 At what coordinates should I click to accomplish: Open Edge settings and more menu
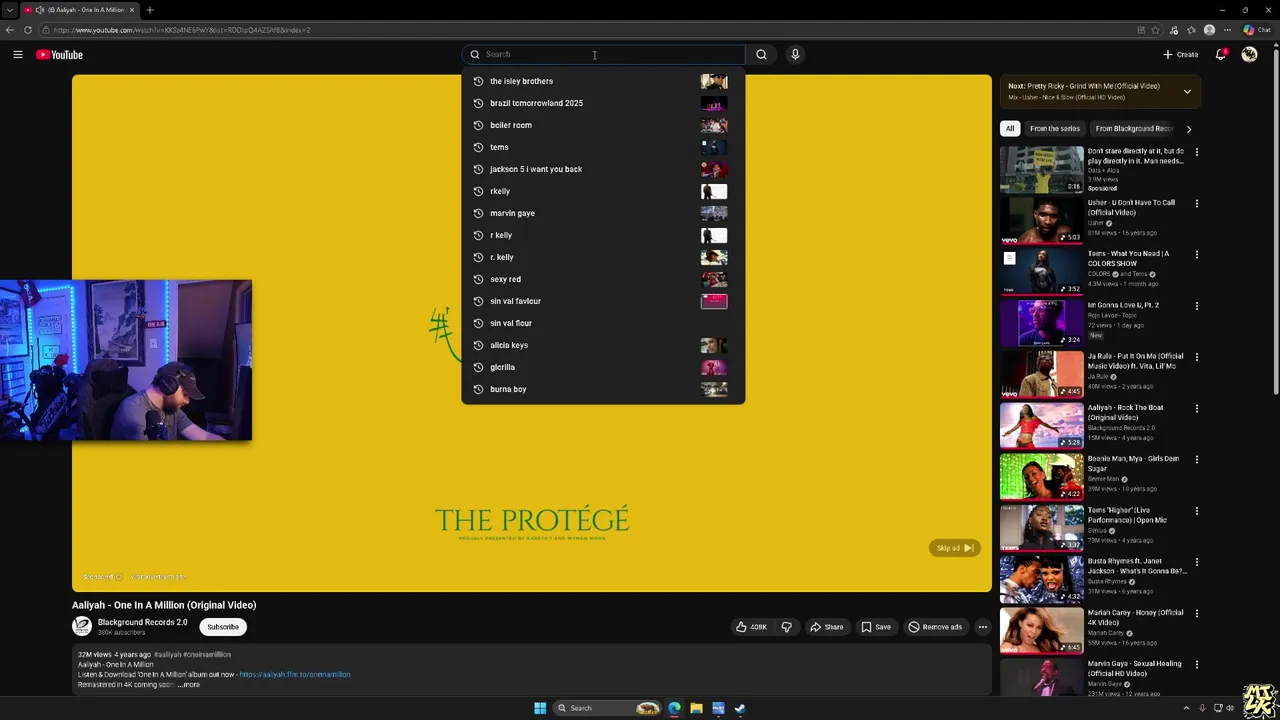point(1228,30)
